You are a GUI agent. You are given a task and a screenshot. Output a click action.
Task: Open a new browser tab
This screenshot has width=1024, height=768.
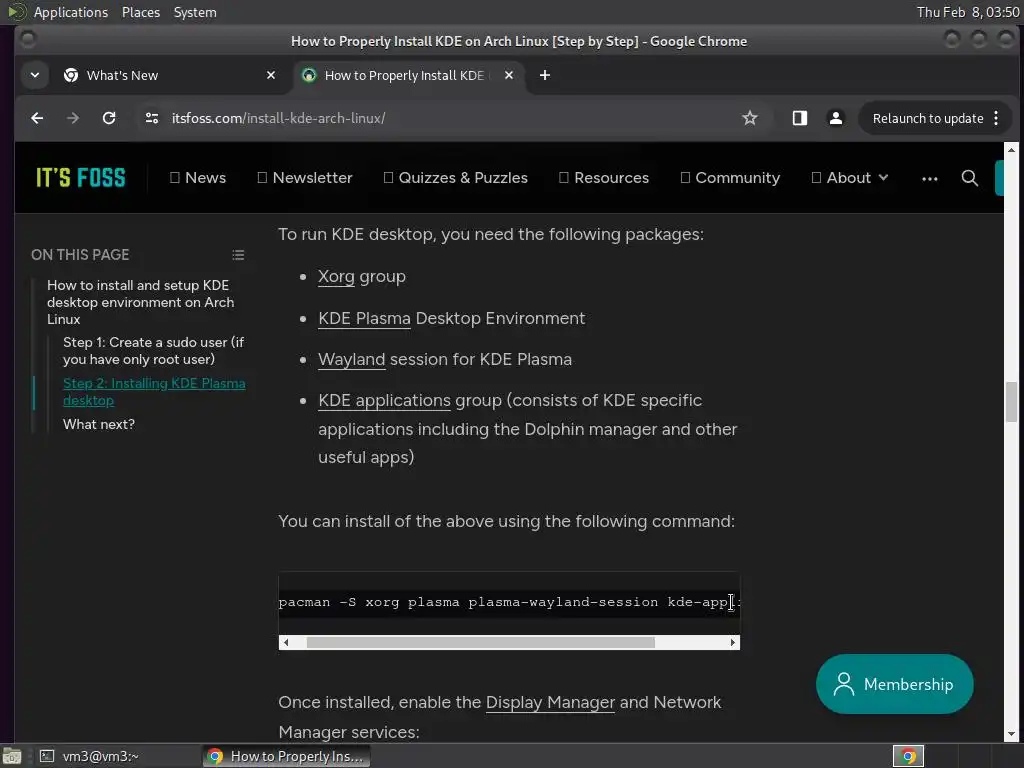click(x=545, y=75)
